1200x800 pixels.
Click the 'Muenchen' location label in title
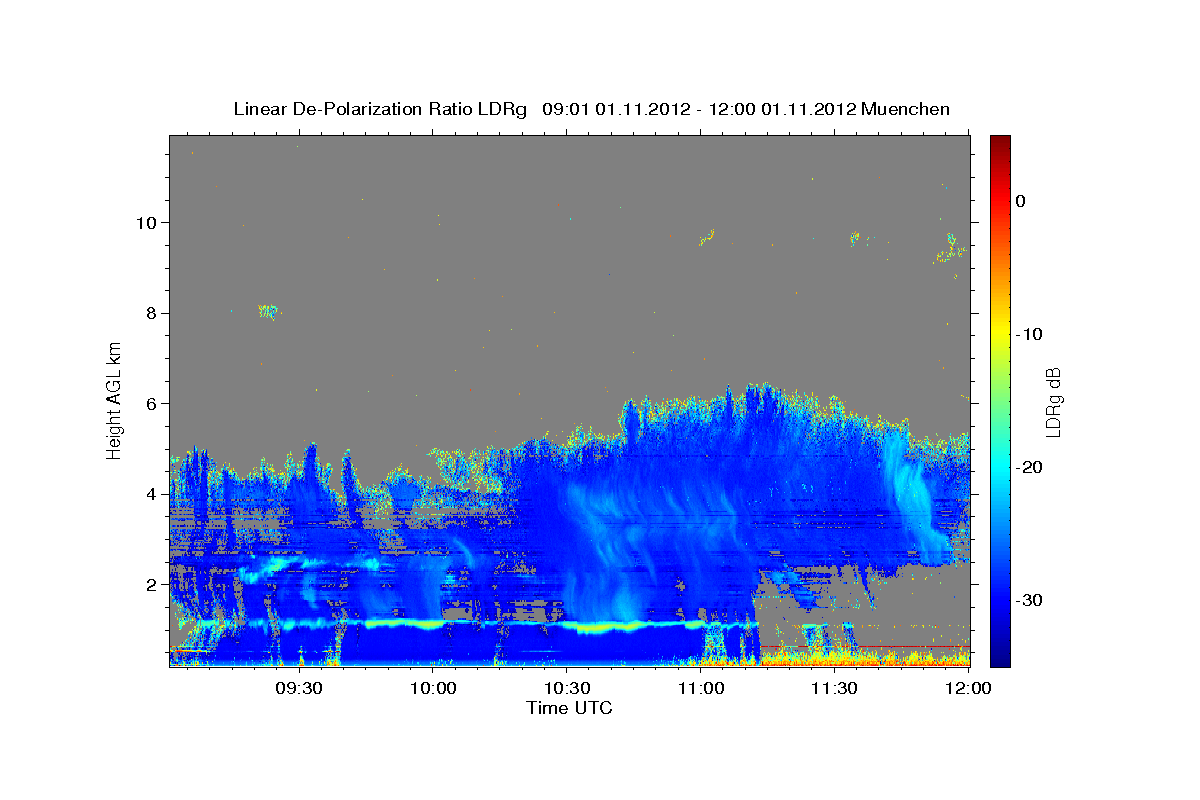tap(906, 109)
